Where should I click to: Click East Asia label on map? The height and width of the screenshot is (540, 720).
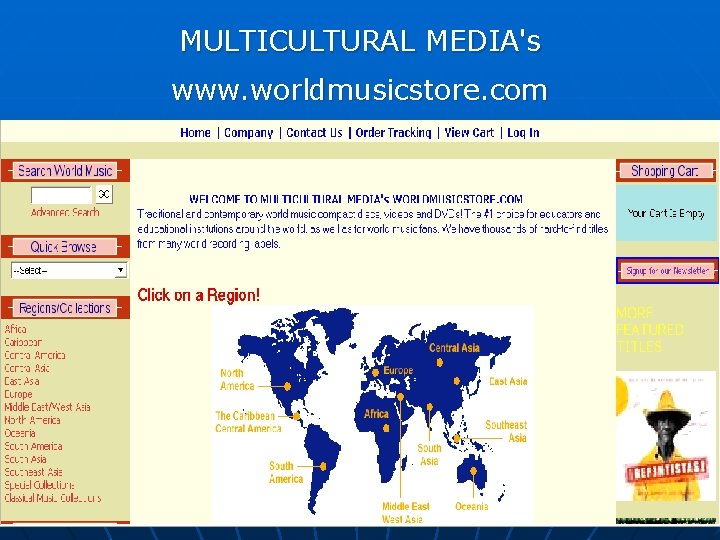(508, 382)
